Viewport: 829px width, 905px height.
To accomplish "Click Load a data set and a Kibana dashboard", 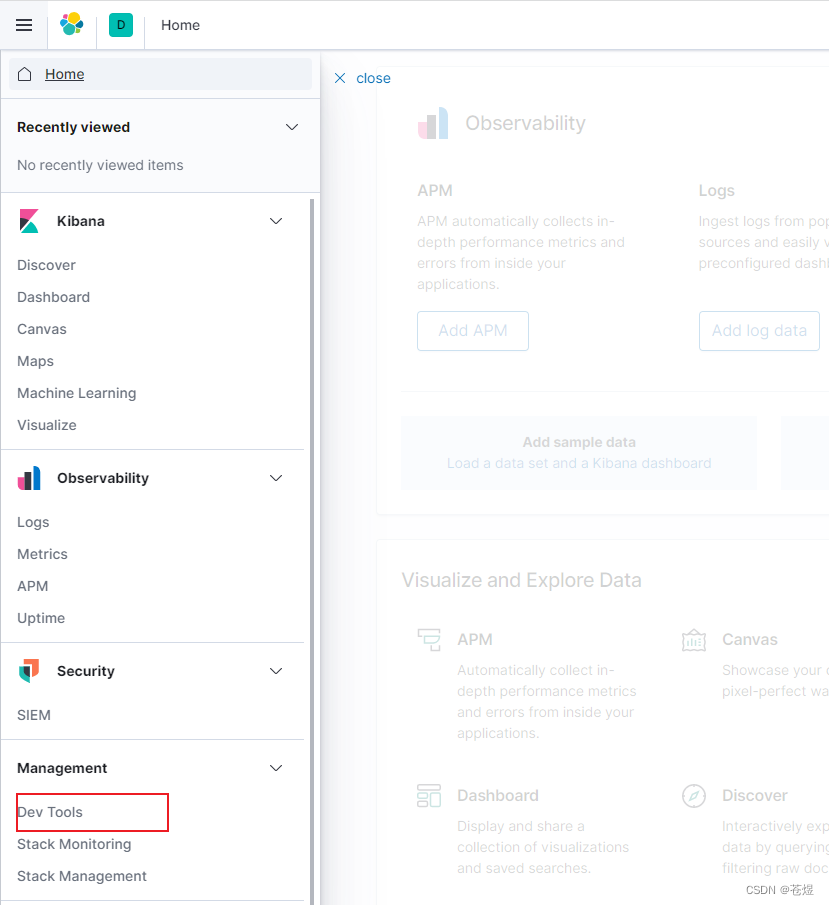I will (579, 463).
